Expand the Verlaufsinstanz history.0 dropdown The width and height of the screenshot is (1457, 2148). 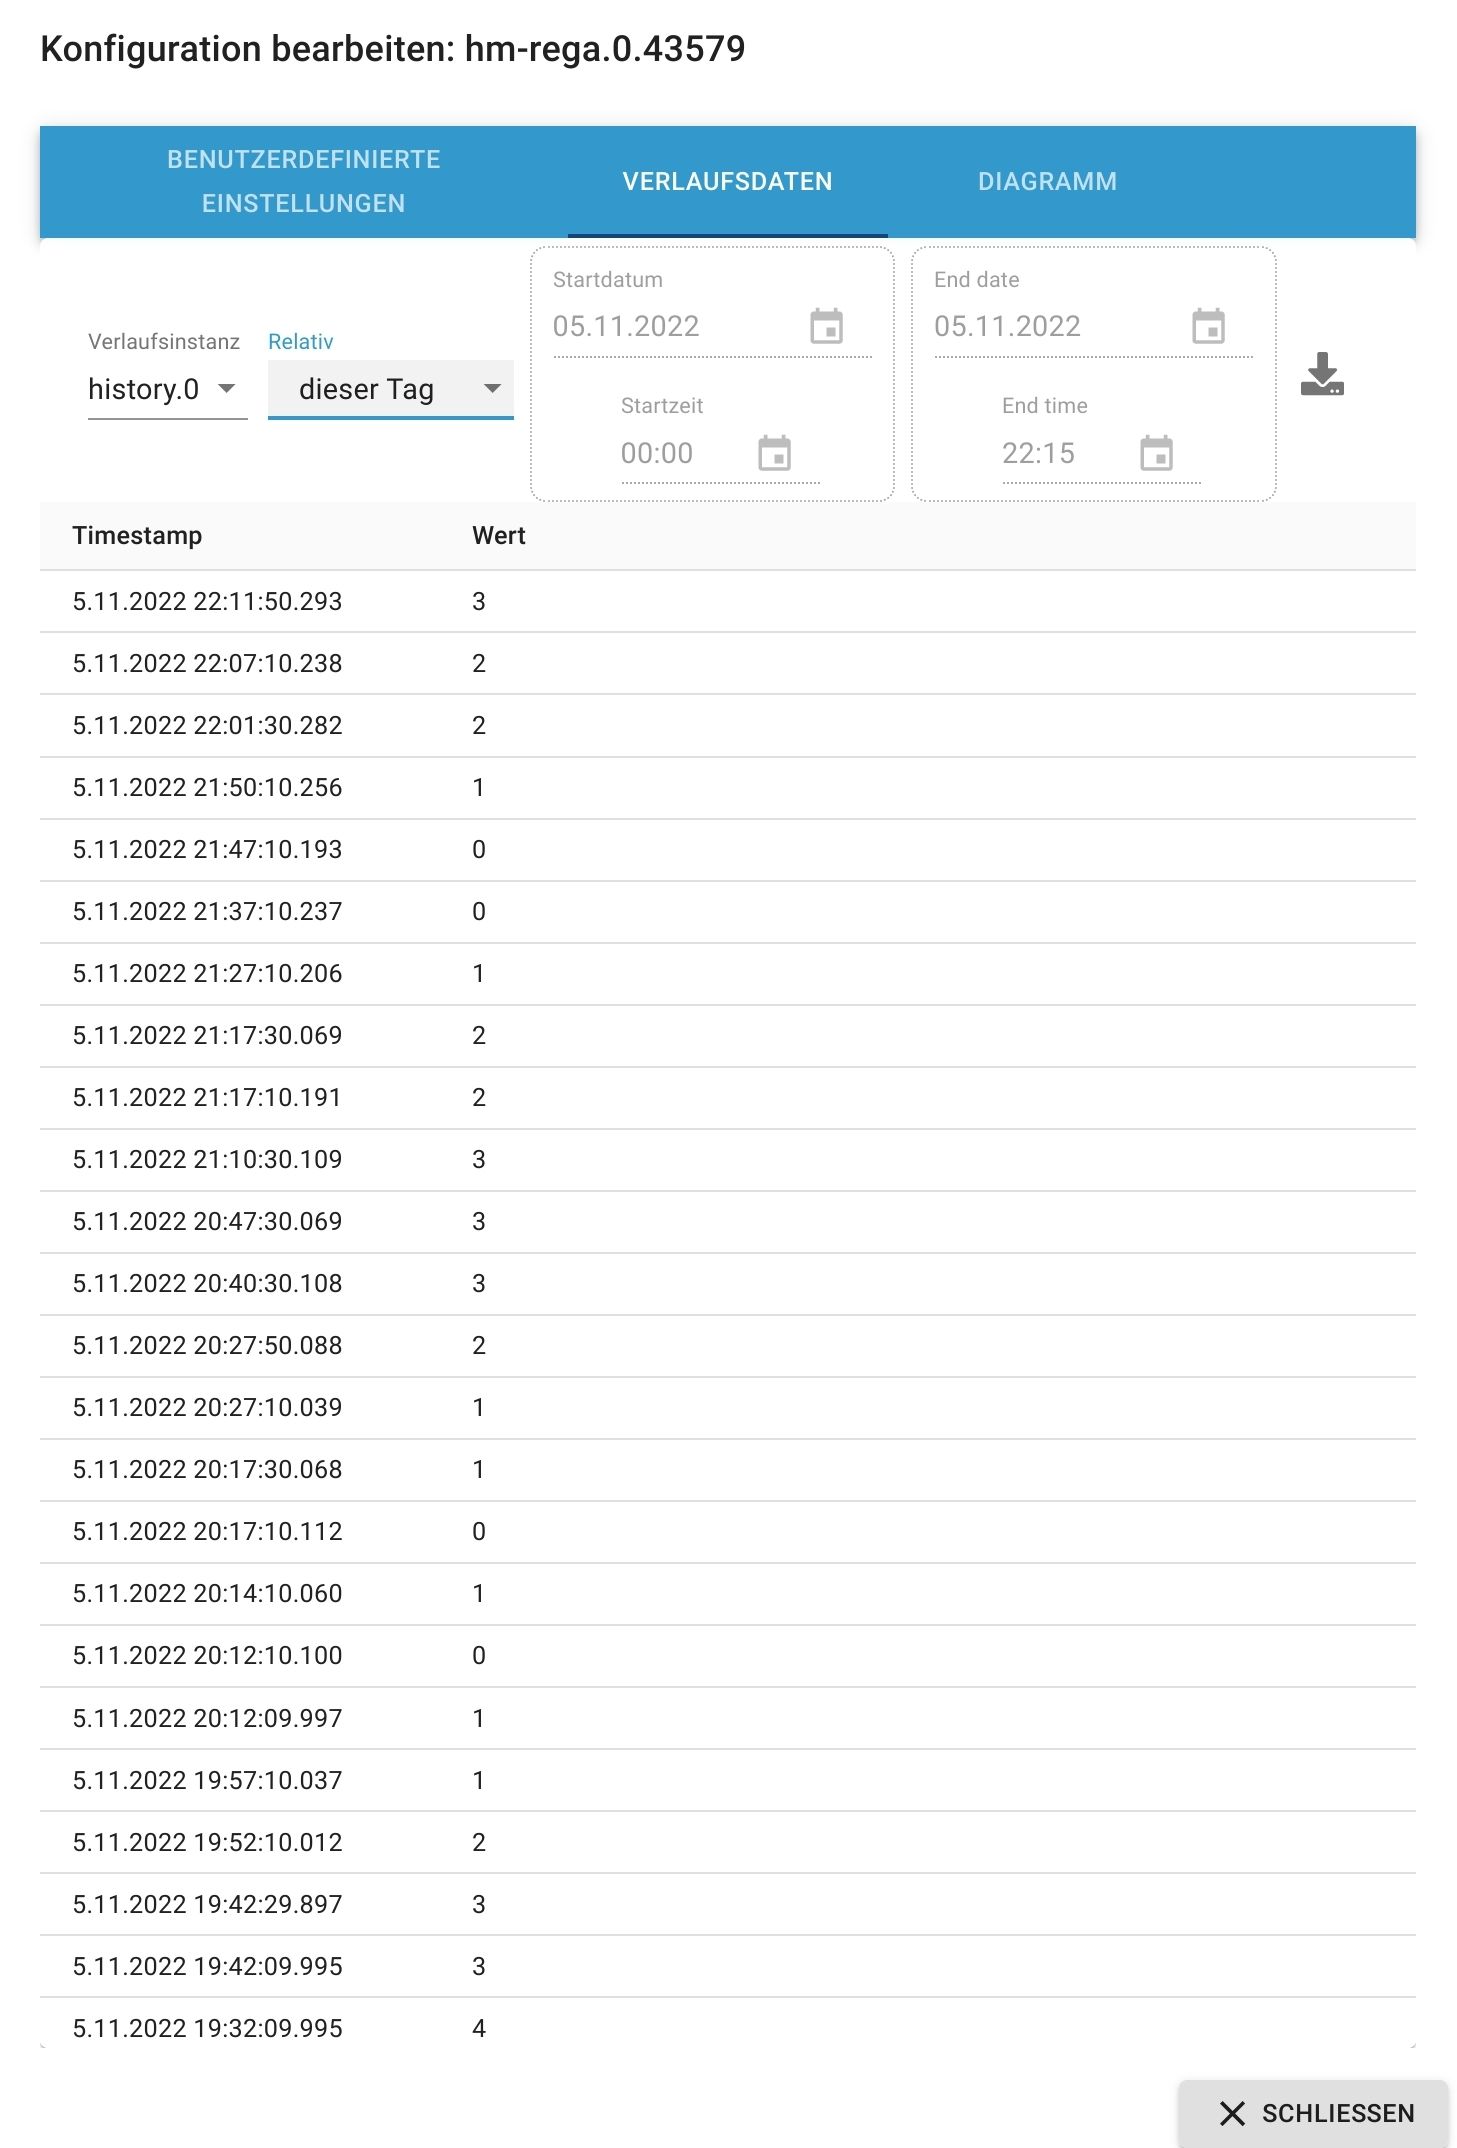point(167,389)
